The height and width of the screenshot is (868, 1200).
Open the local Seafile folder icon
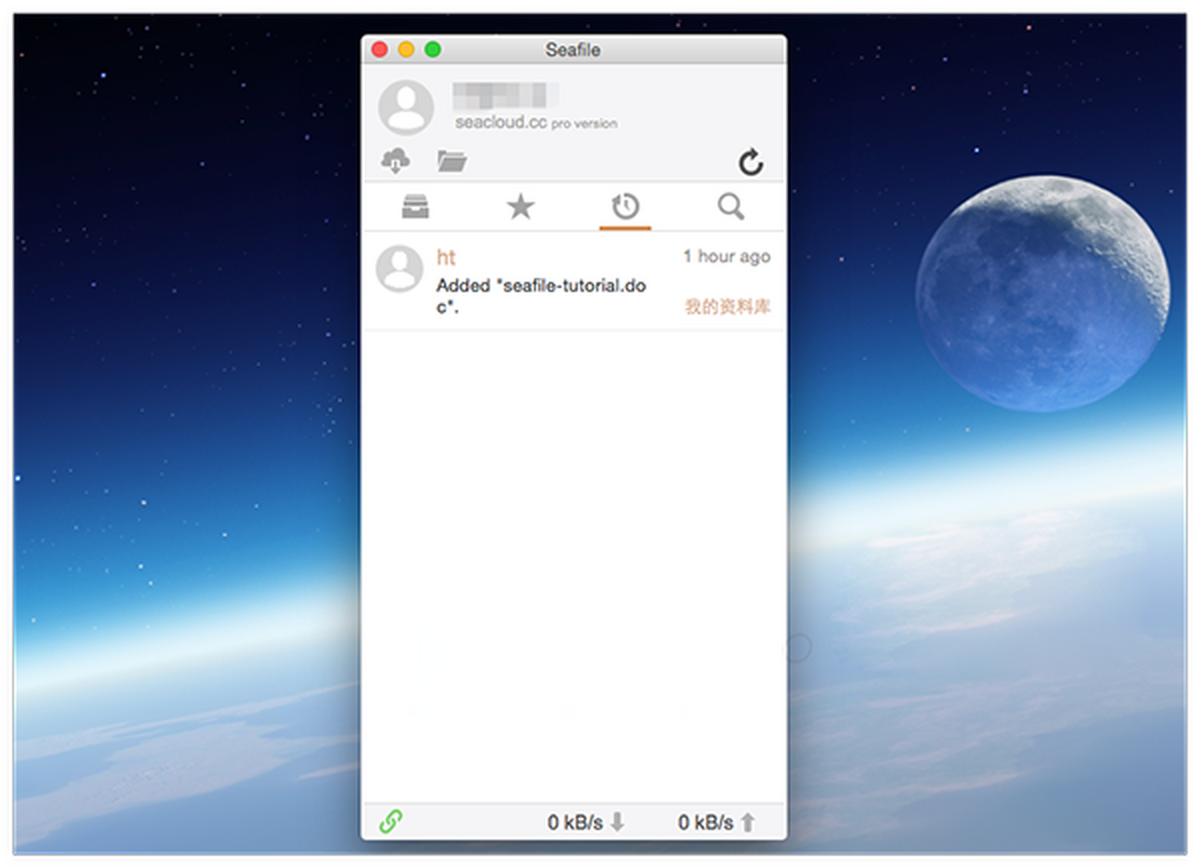(x=452, y=161)
